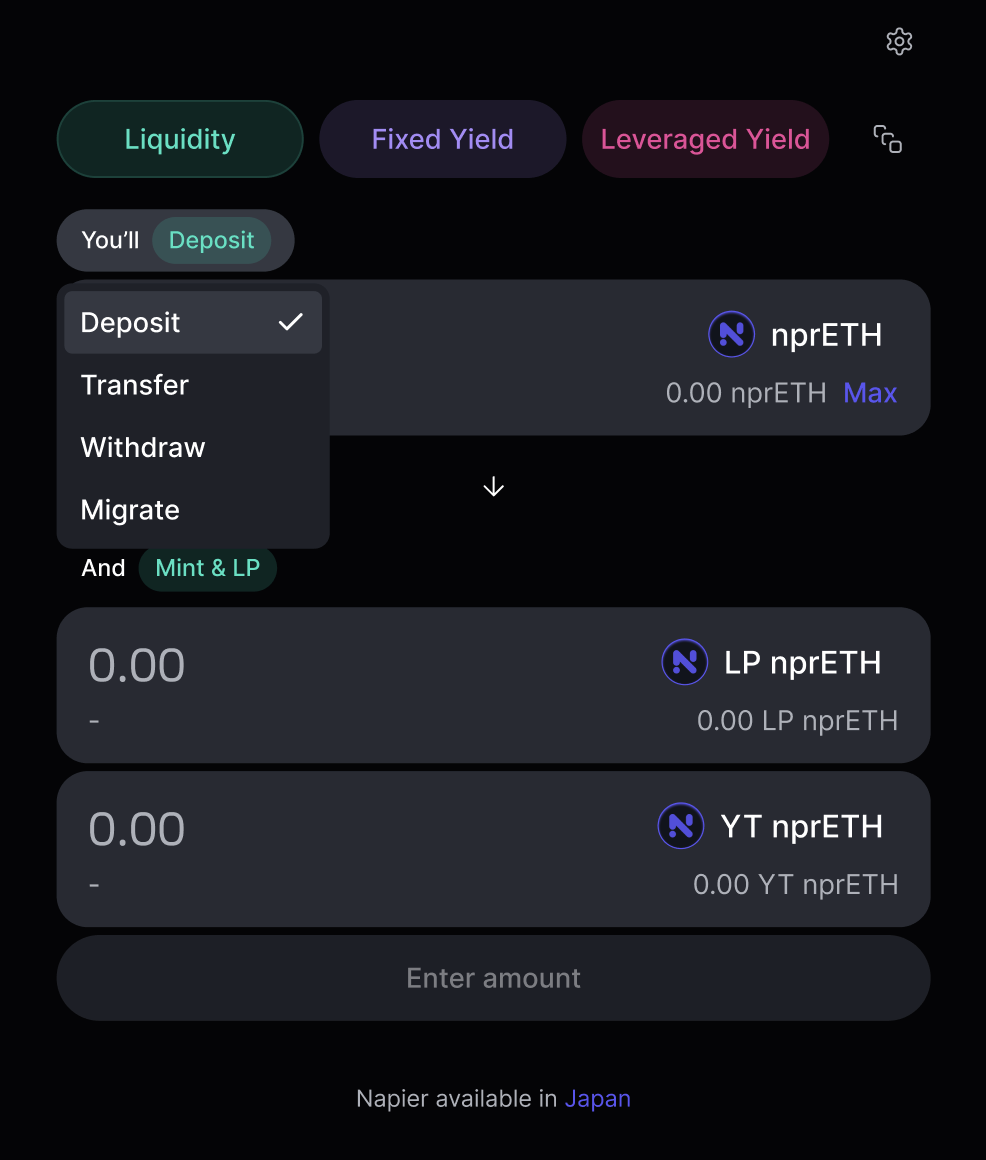Image resolution: width=986 pixels, height=1160 pixels.
Task: Switch to the Liquidity tab
Action: pyautogui.click(x=180, y=139)
